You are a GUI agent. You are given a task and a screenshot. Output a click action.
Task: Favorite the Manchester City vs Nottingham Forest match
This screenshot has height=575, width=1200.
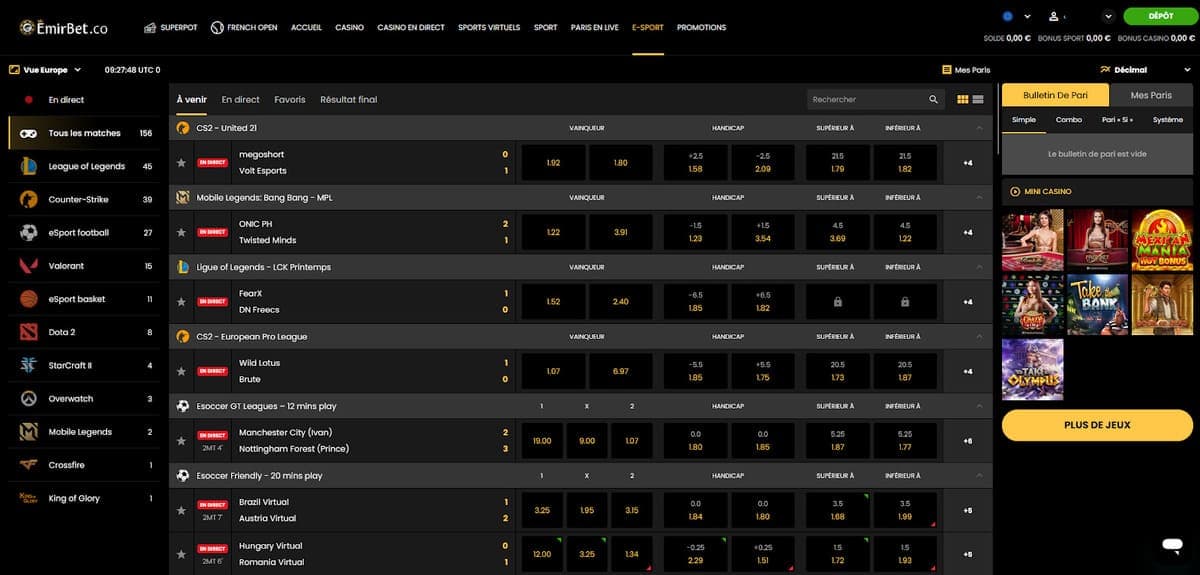181,441
